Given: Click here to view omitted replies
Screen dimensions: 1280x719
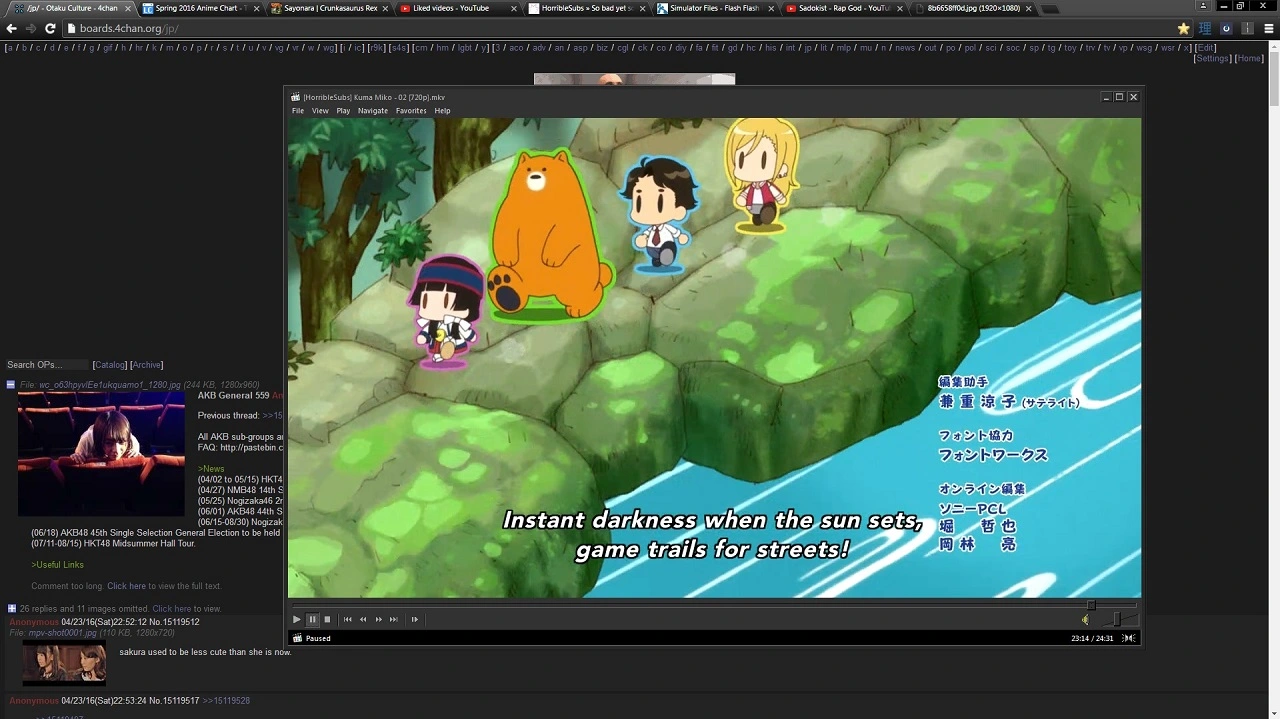Looking at the screenshot, I should point(171,608).
